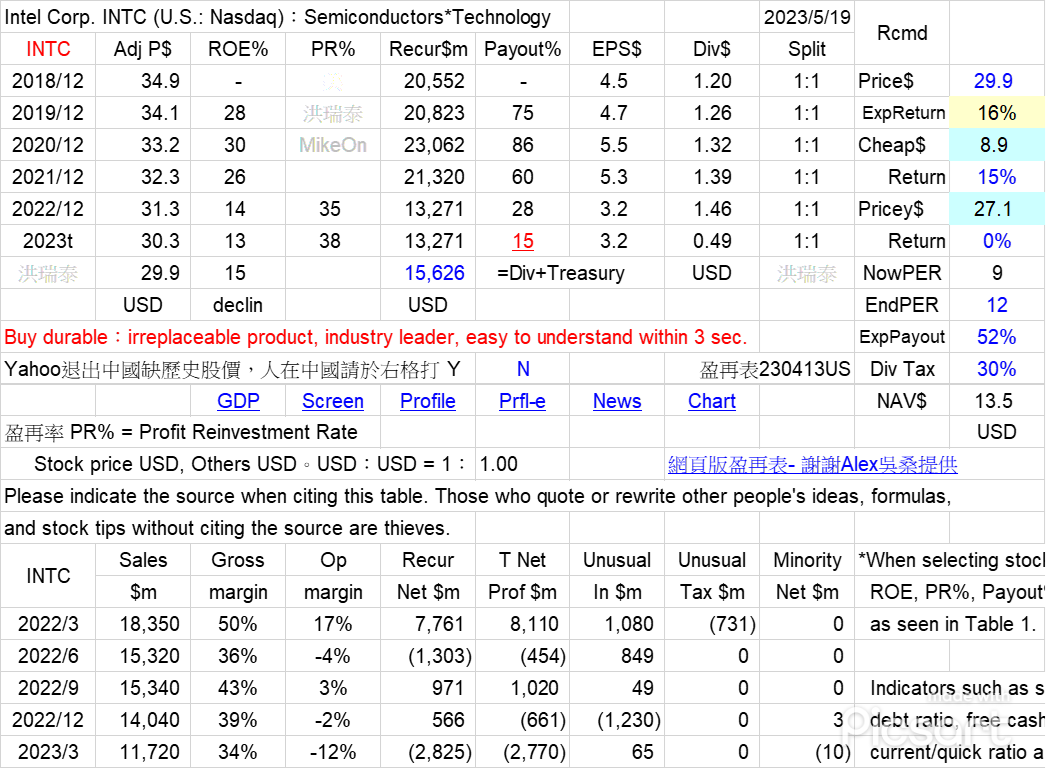Open the web version link by Alex
1046x769 pixels.
pos(813,464)
